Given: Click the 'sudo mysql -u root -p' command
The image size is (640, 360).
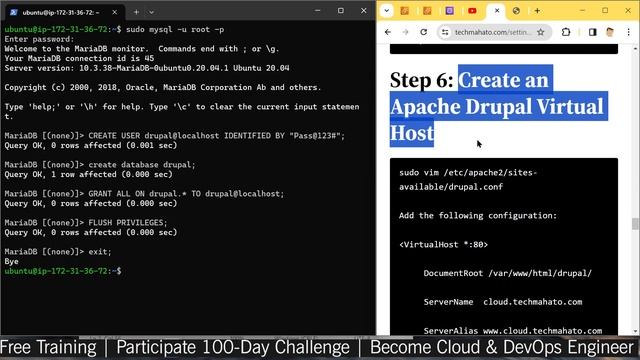Looking at the screenshot, I should coord(175,29).
